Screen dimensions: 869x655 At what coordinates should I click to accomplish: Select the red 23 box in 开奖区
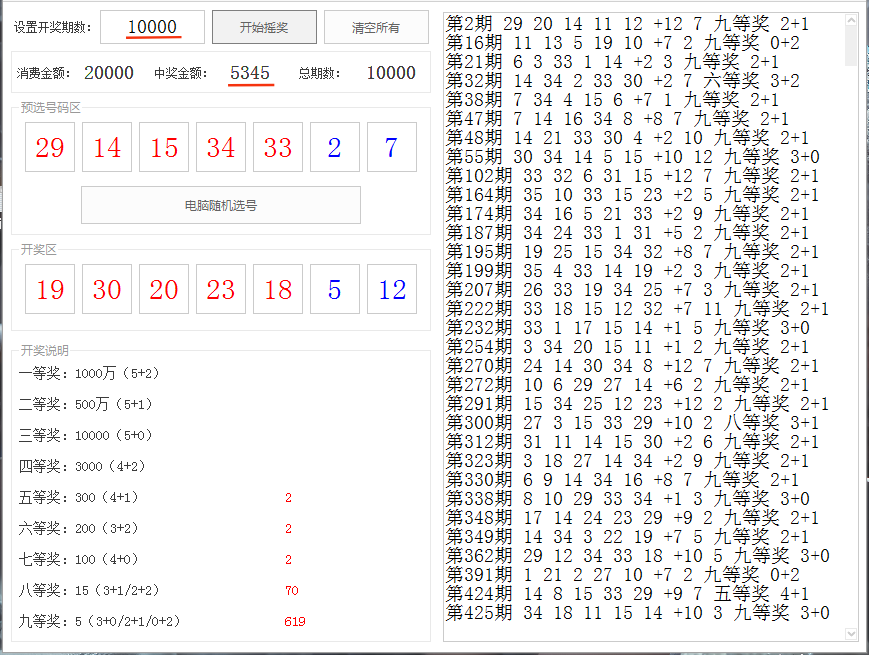tap(221, 290)
